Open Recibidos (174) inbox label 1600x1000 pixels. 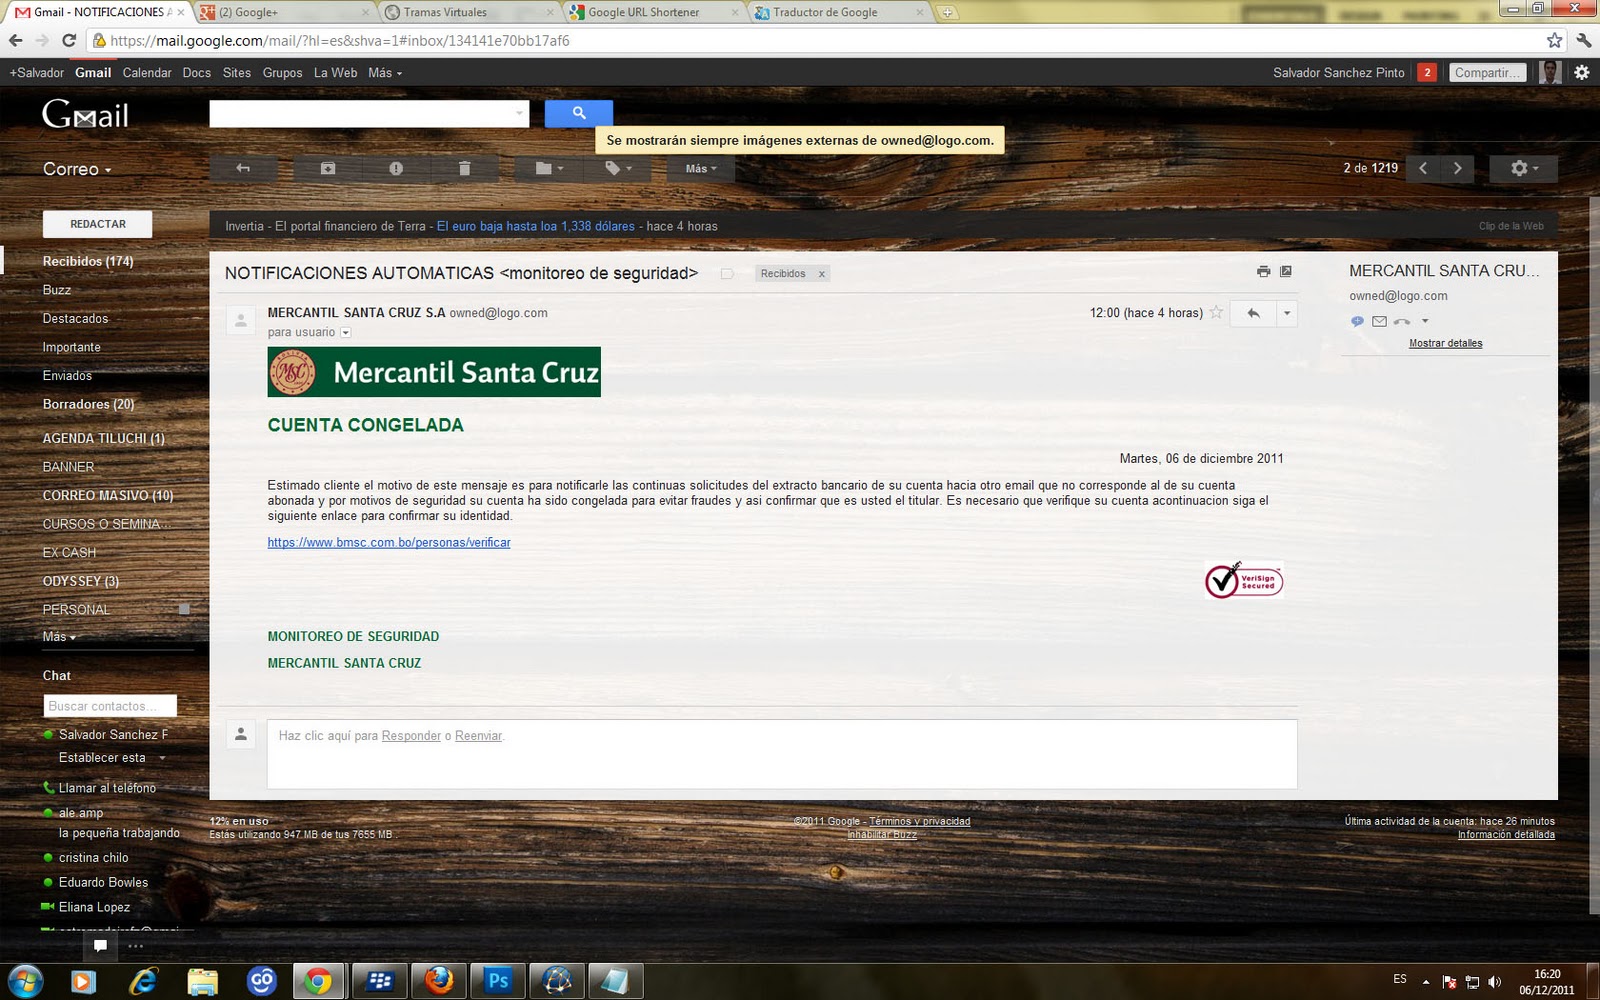[88, 261]
